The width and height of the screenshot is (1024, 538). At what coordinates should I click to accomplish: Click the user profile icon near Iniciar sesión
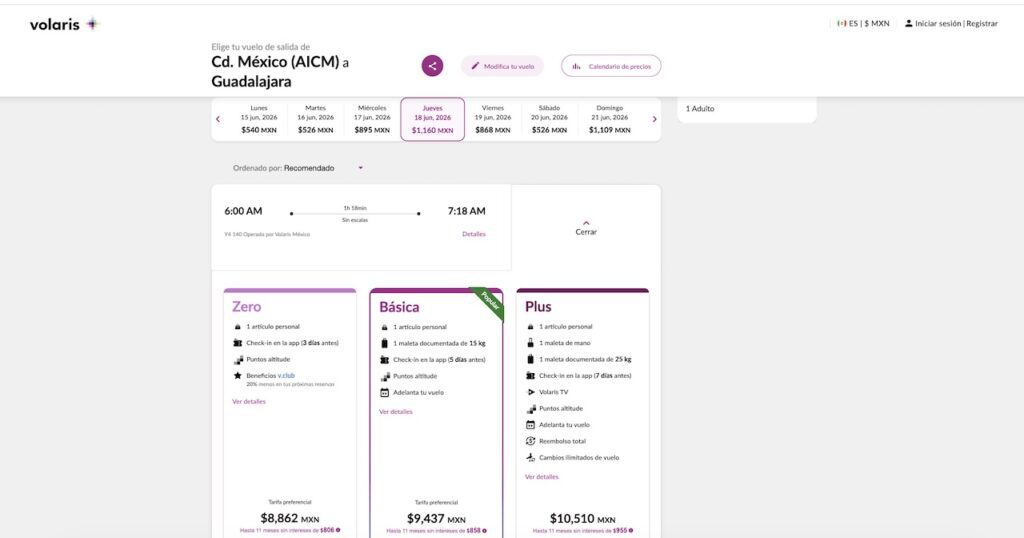click(908, 24)
